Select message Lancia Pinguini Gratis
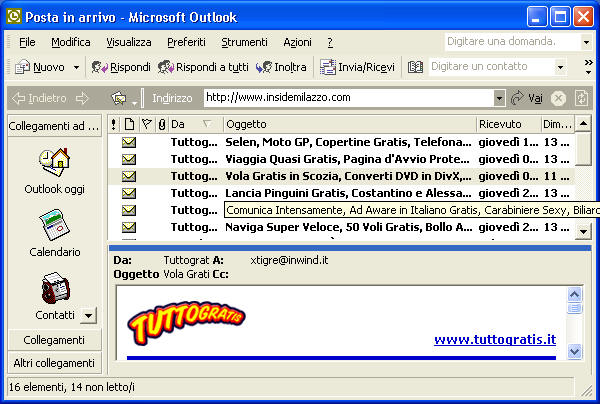 coord(341,193)
